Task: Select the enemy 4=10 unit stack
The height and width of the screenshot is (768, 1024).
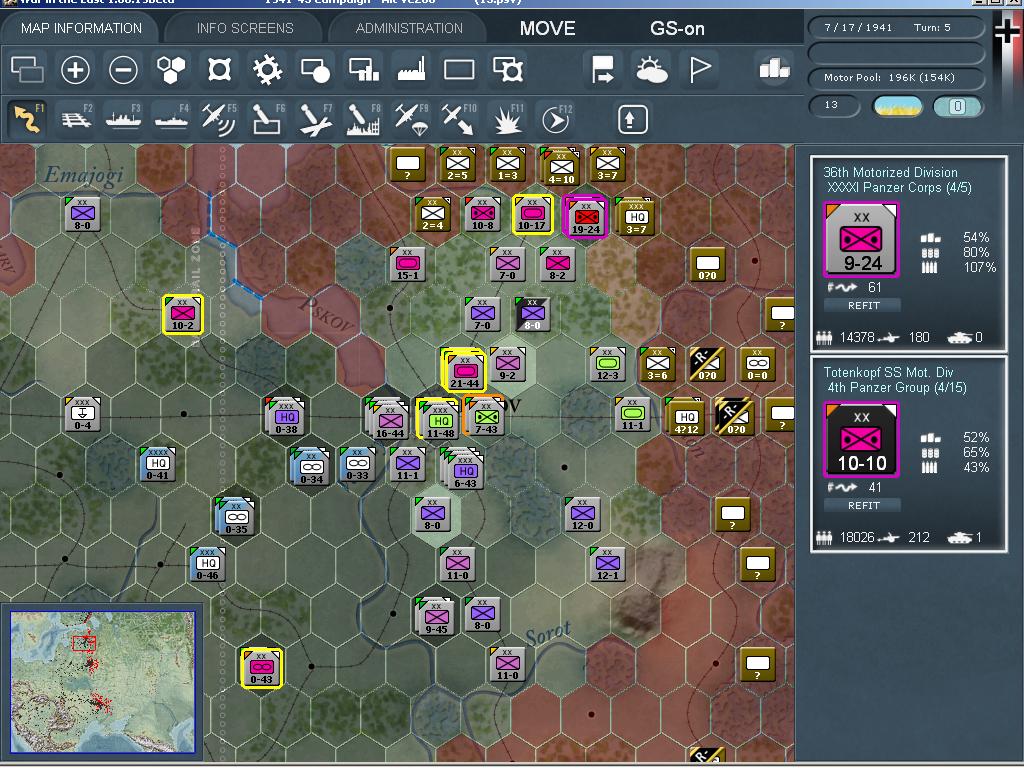Action: click(x=560, y=167)
